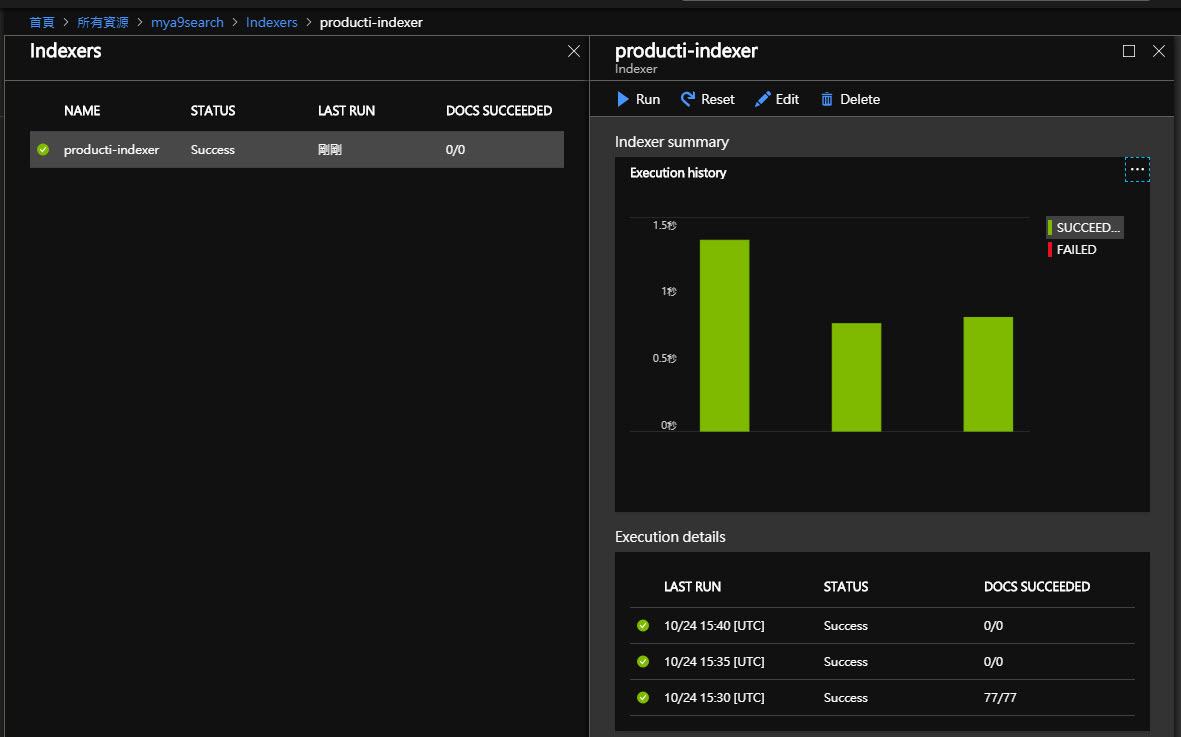Open 所有資源 breadcrumb link
This screenshot has height=737, width=1181.
click(102, 23)
